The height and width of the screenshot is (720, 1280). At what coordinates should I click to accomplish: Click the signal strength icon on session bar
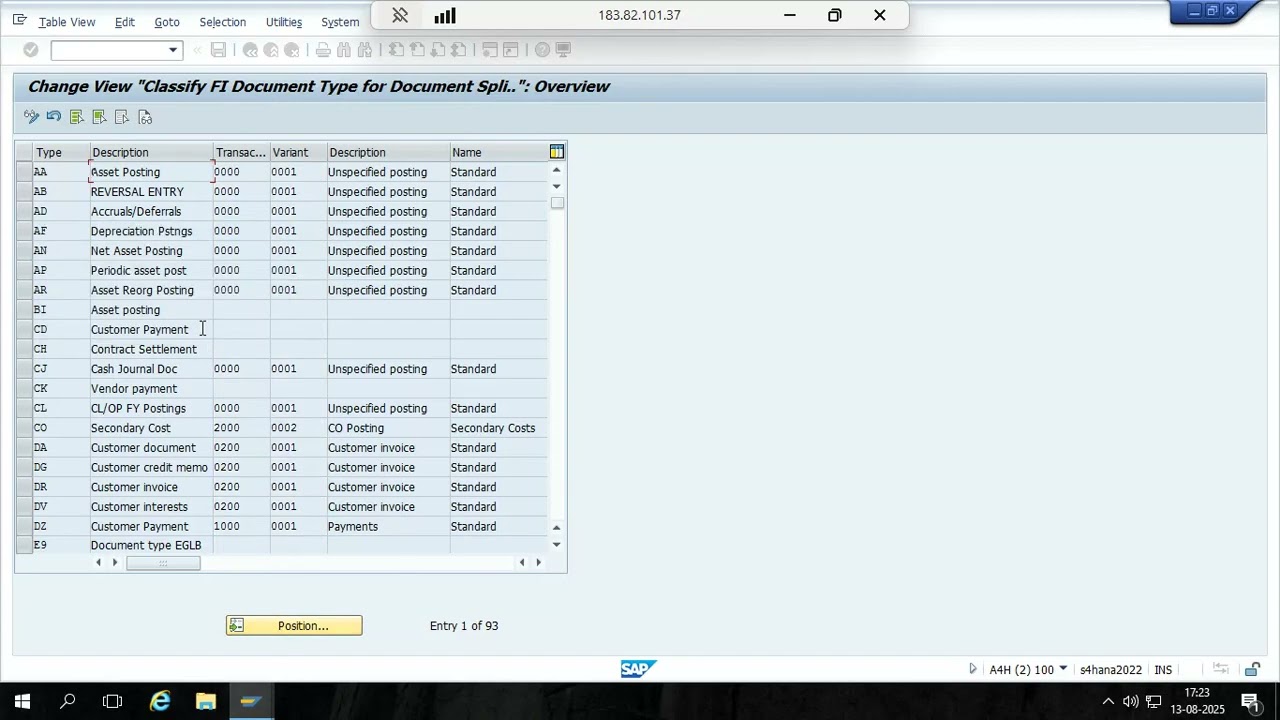point(445,15)
